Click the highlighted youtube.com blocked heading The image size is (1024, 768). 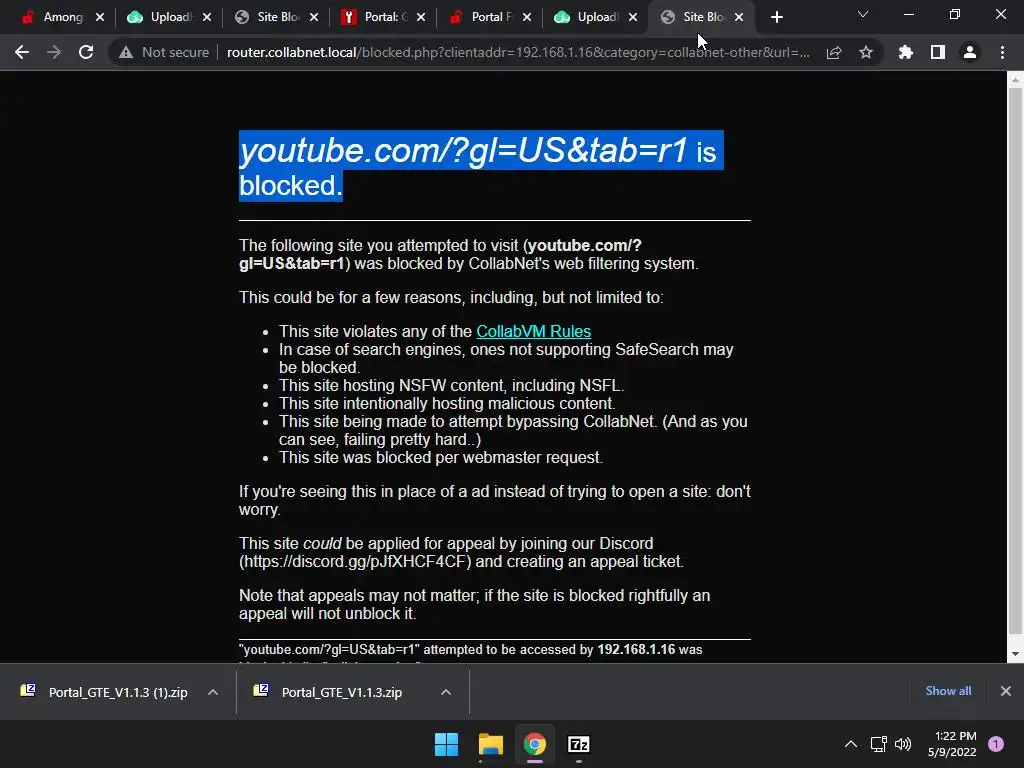481,167
